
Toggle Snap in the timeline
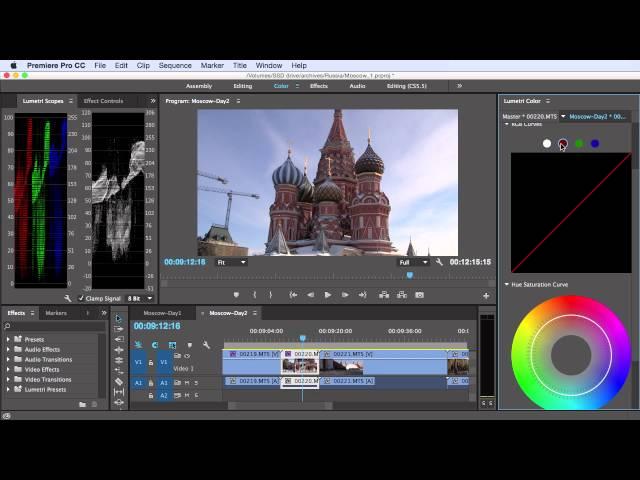coord(155,345)
